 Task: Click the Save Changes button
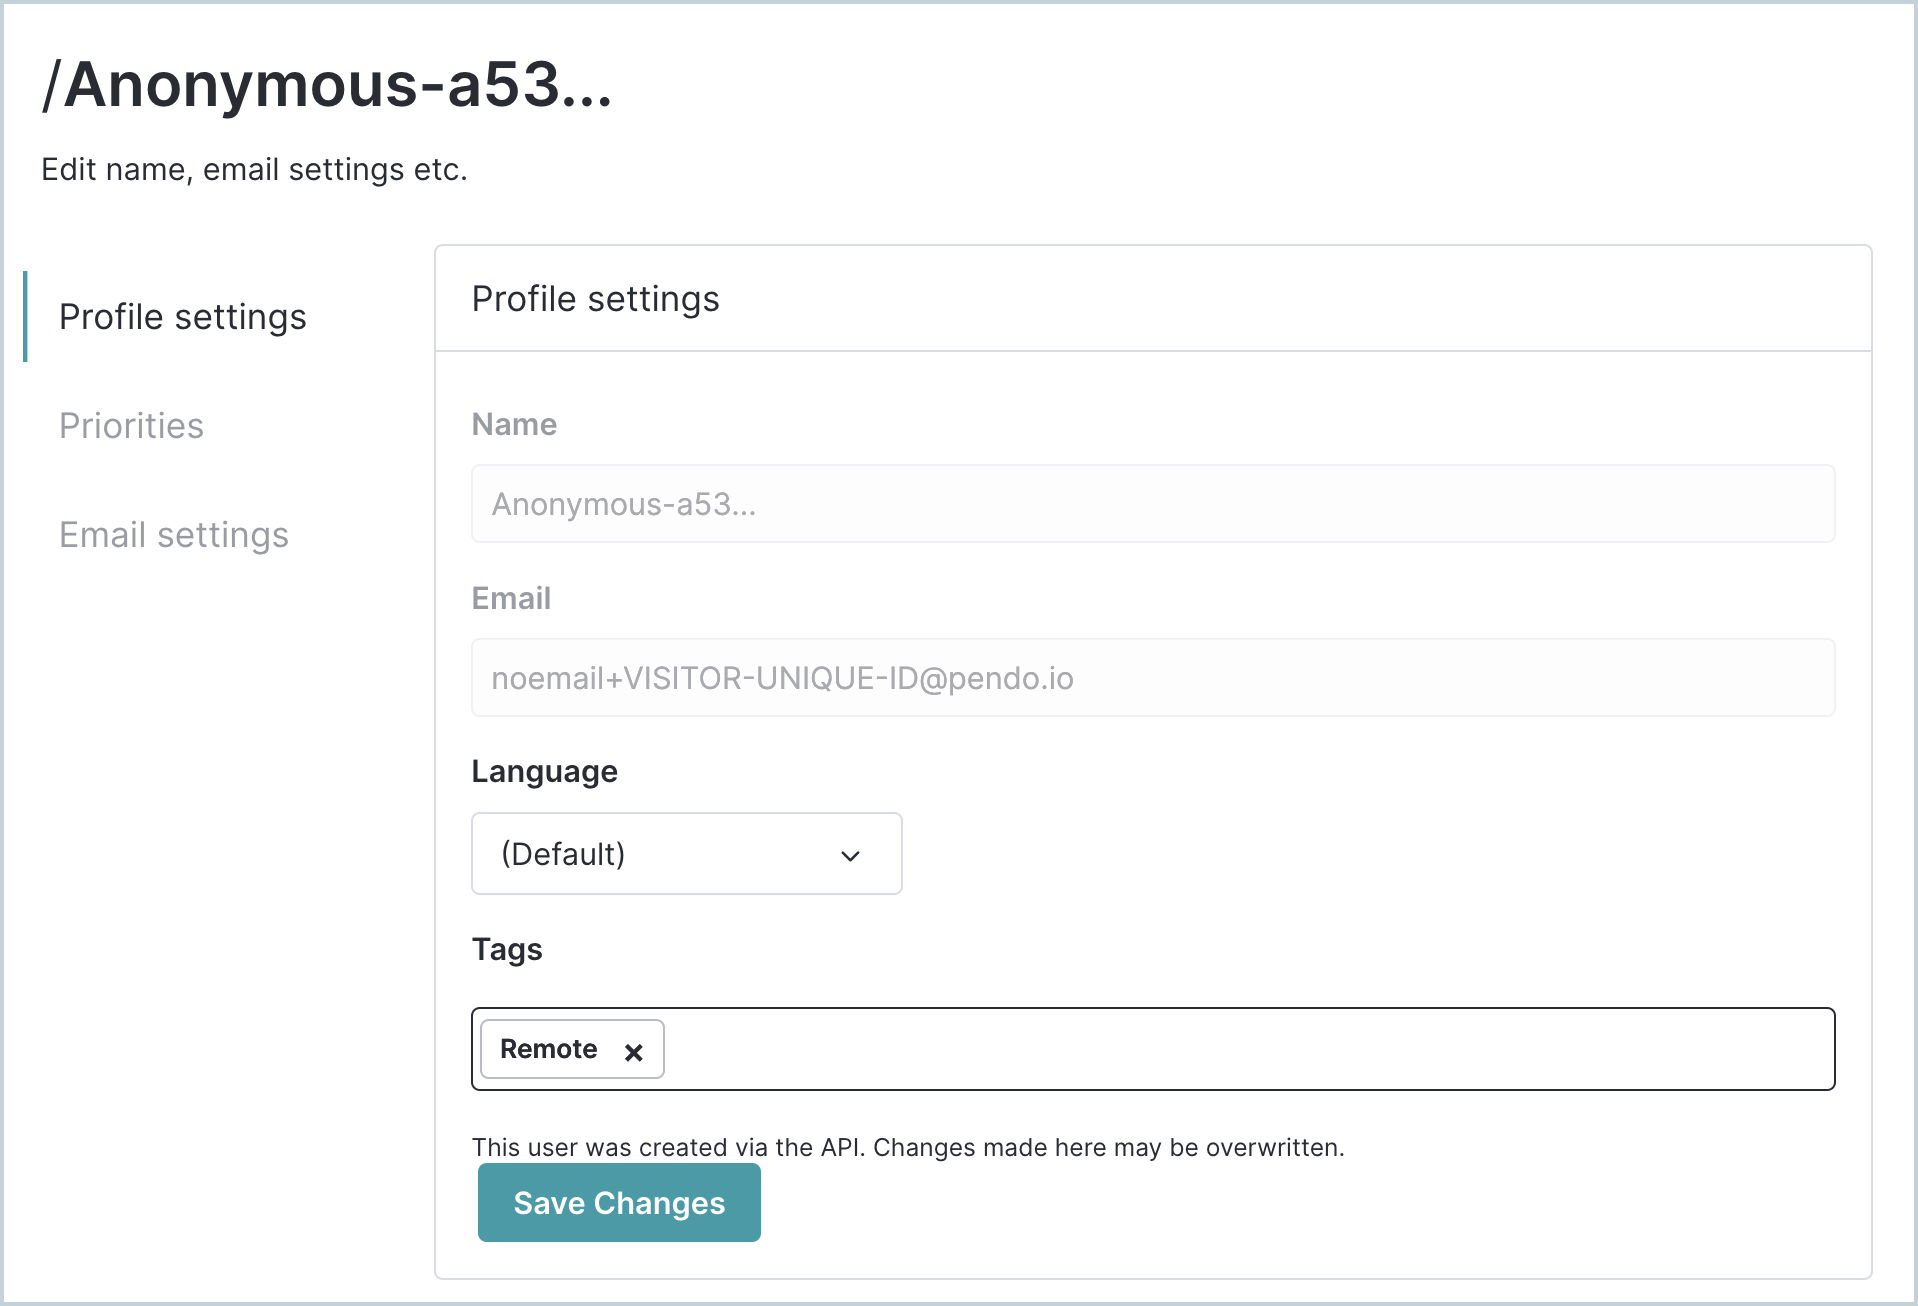click(619, 1203)
